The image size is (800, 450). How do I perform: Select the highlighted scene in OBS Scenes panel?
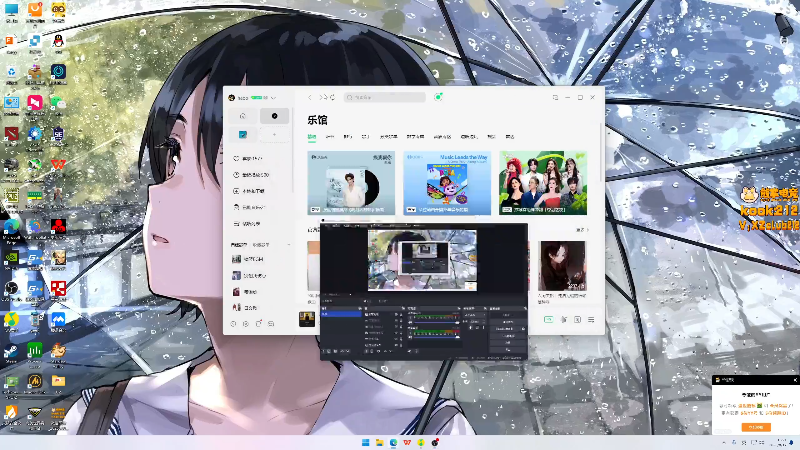click(x=341, y=314)
